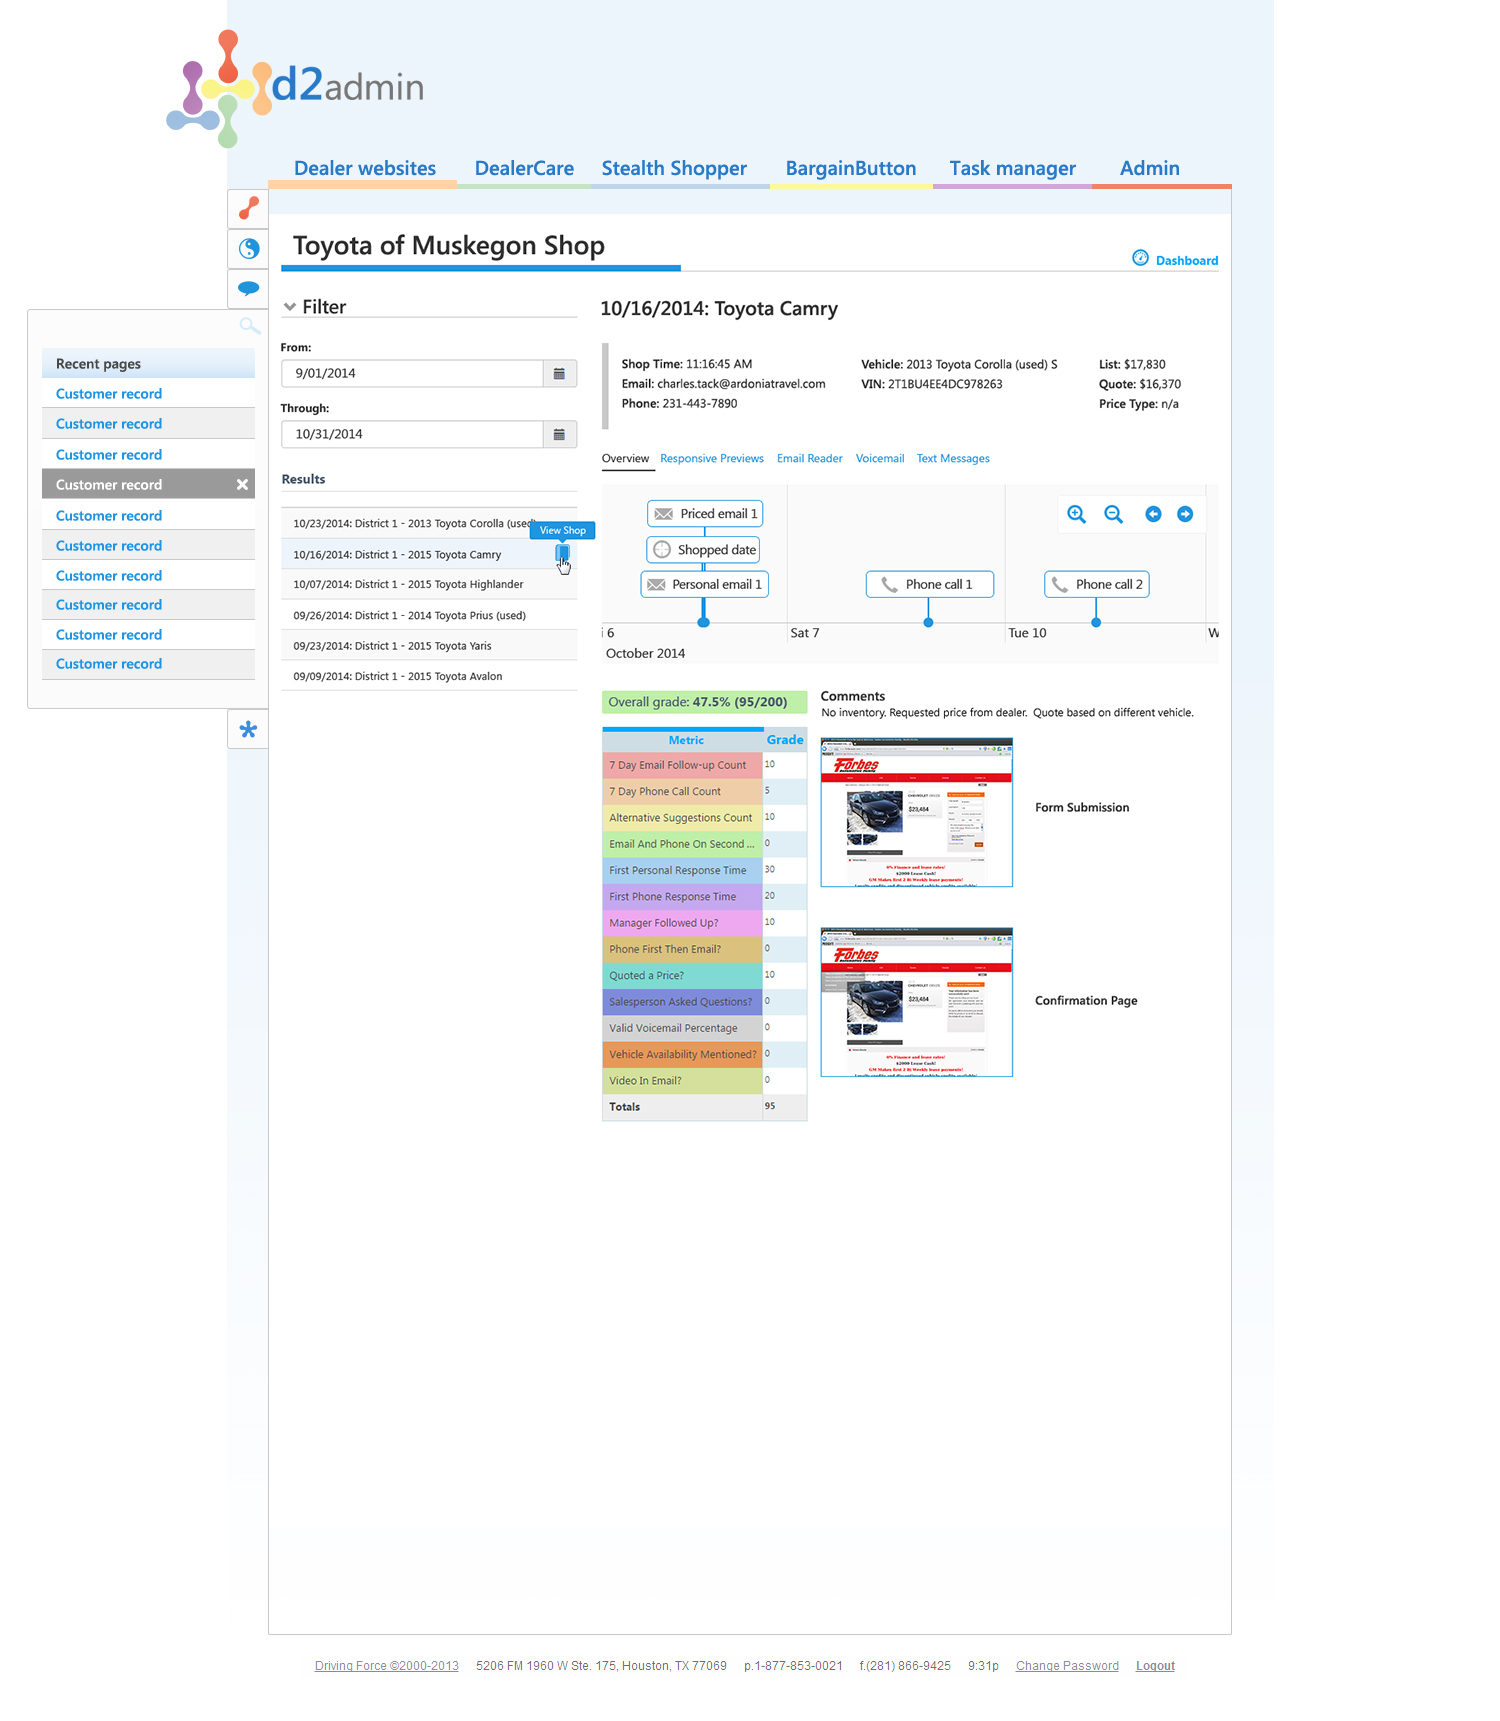Open the Dealer websites menu

(365, 168)
